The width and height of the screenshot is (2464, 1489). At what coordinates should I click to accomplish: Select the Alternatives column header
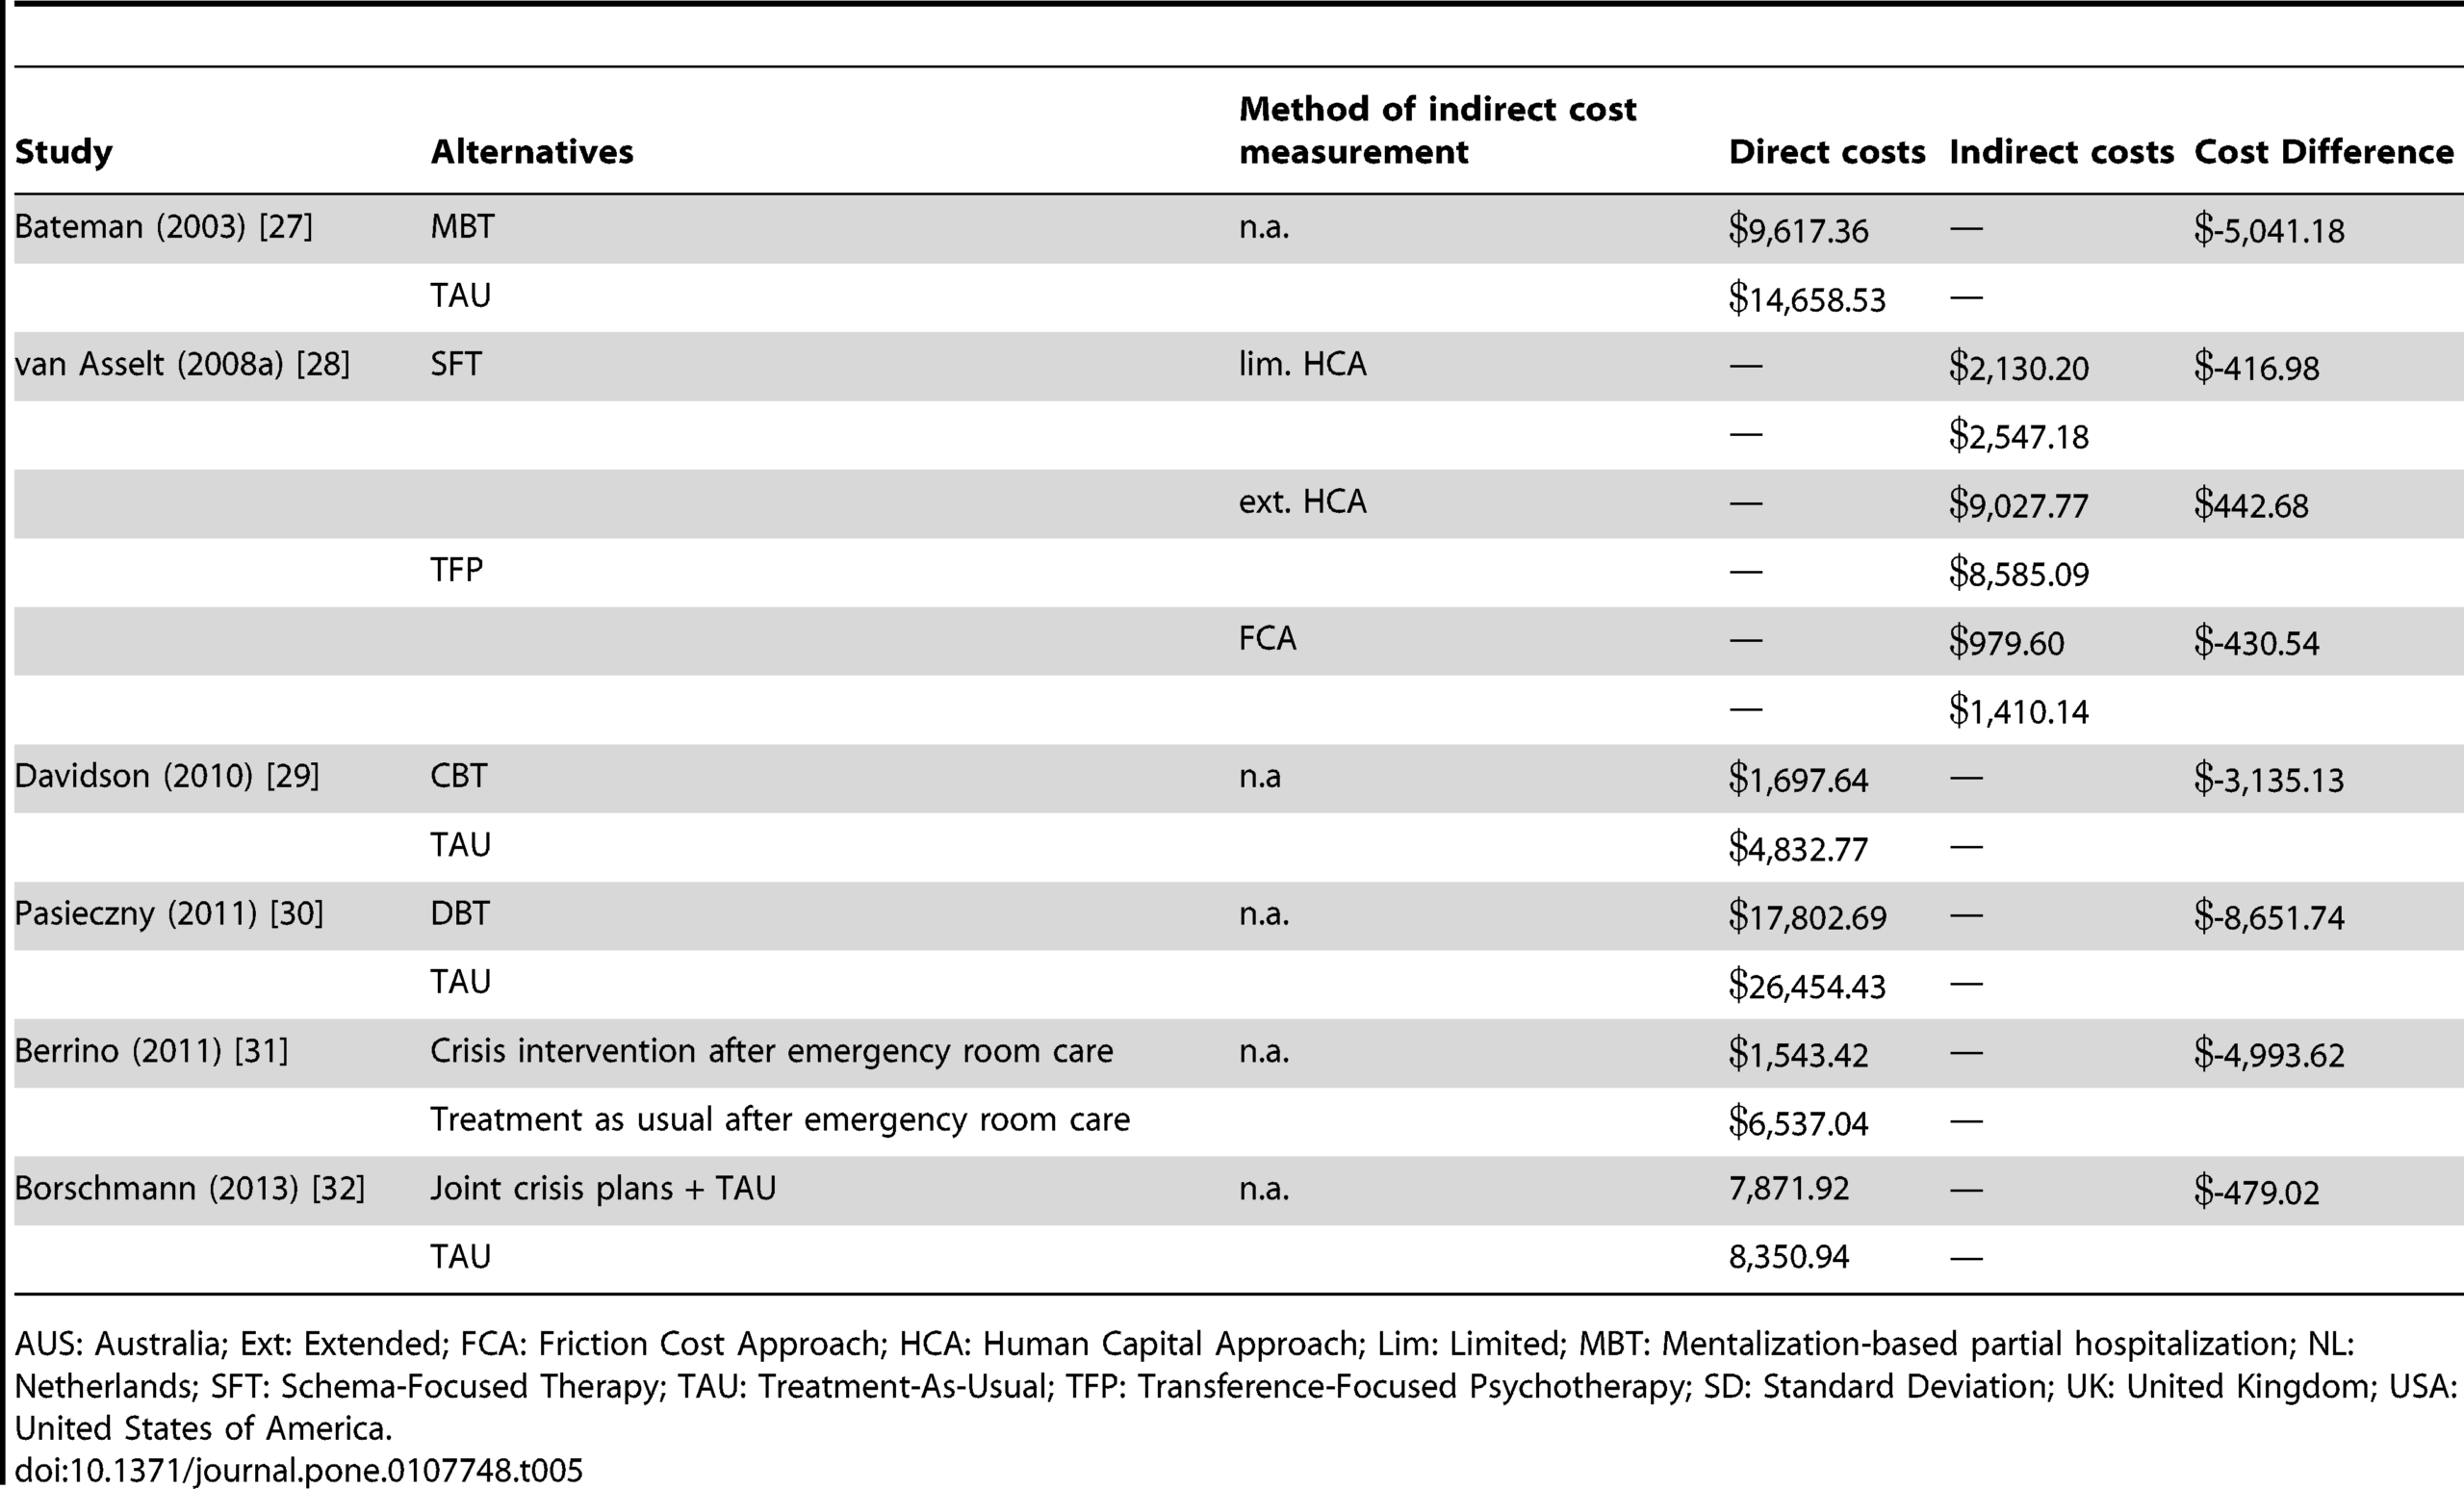pyautogui.click(x=532, y=152)
